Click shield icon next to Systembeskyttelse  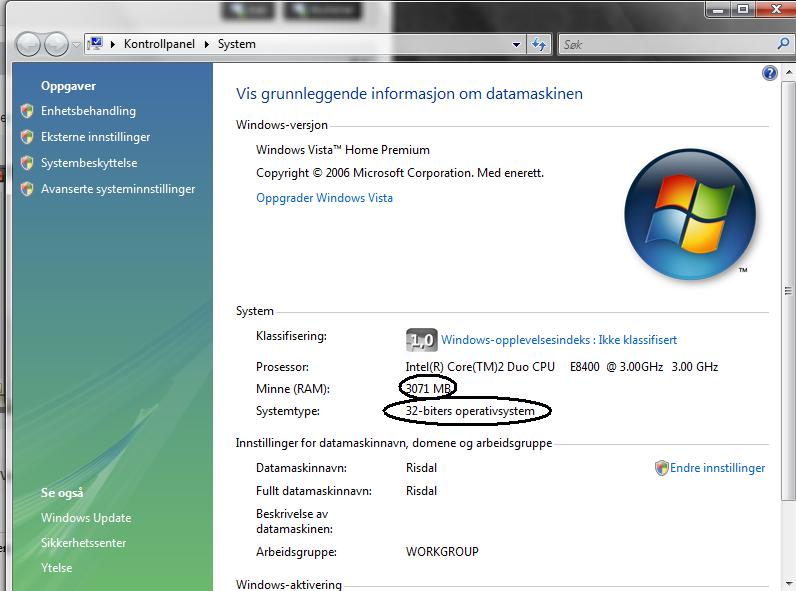(x=27, y=162)
